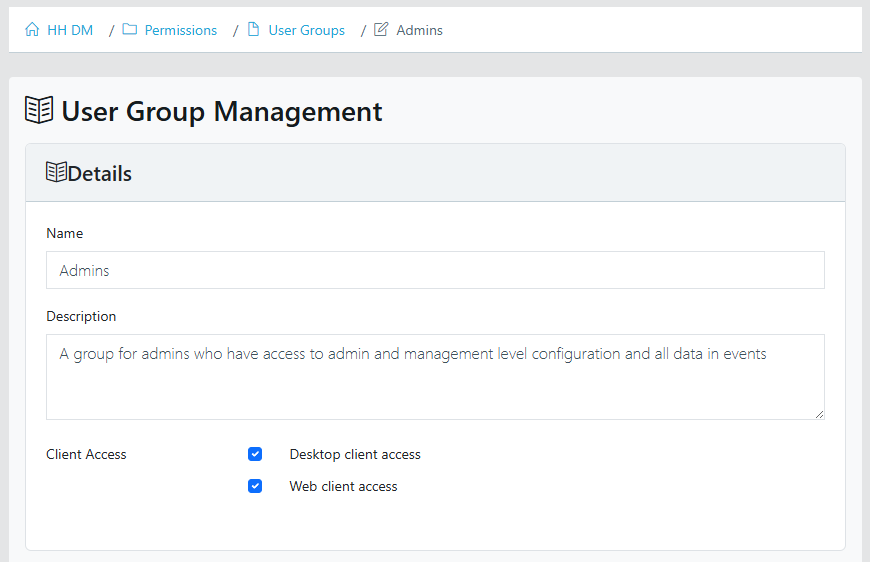This screenshot has width=870, height=562.
Task: Open the HH DM breadcrumb link
Action: coord(70,30)
